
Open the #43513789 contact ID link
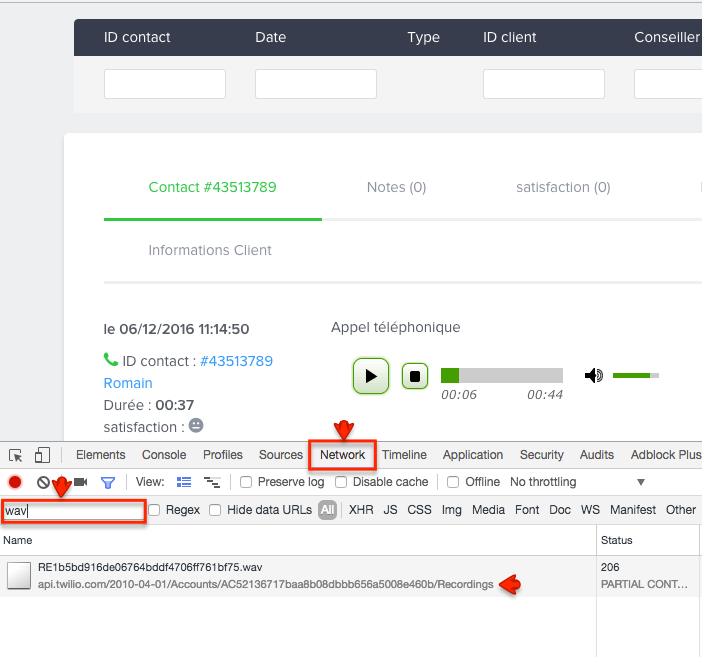[236, 361]
